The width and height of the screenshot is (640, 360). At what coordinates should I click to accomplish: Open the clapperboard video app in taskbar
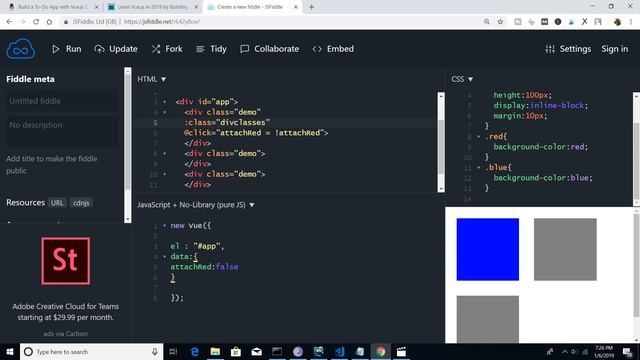(x=401, y=351)
